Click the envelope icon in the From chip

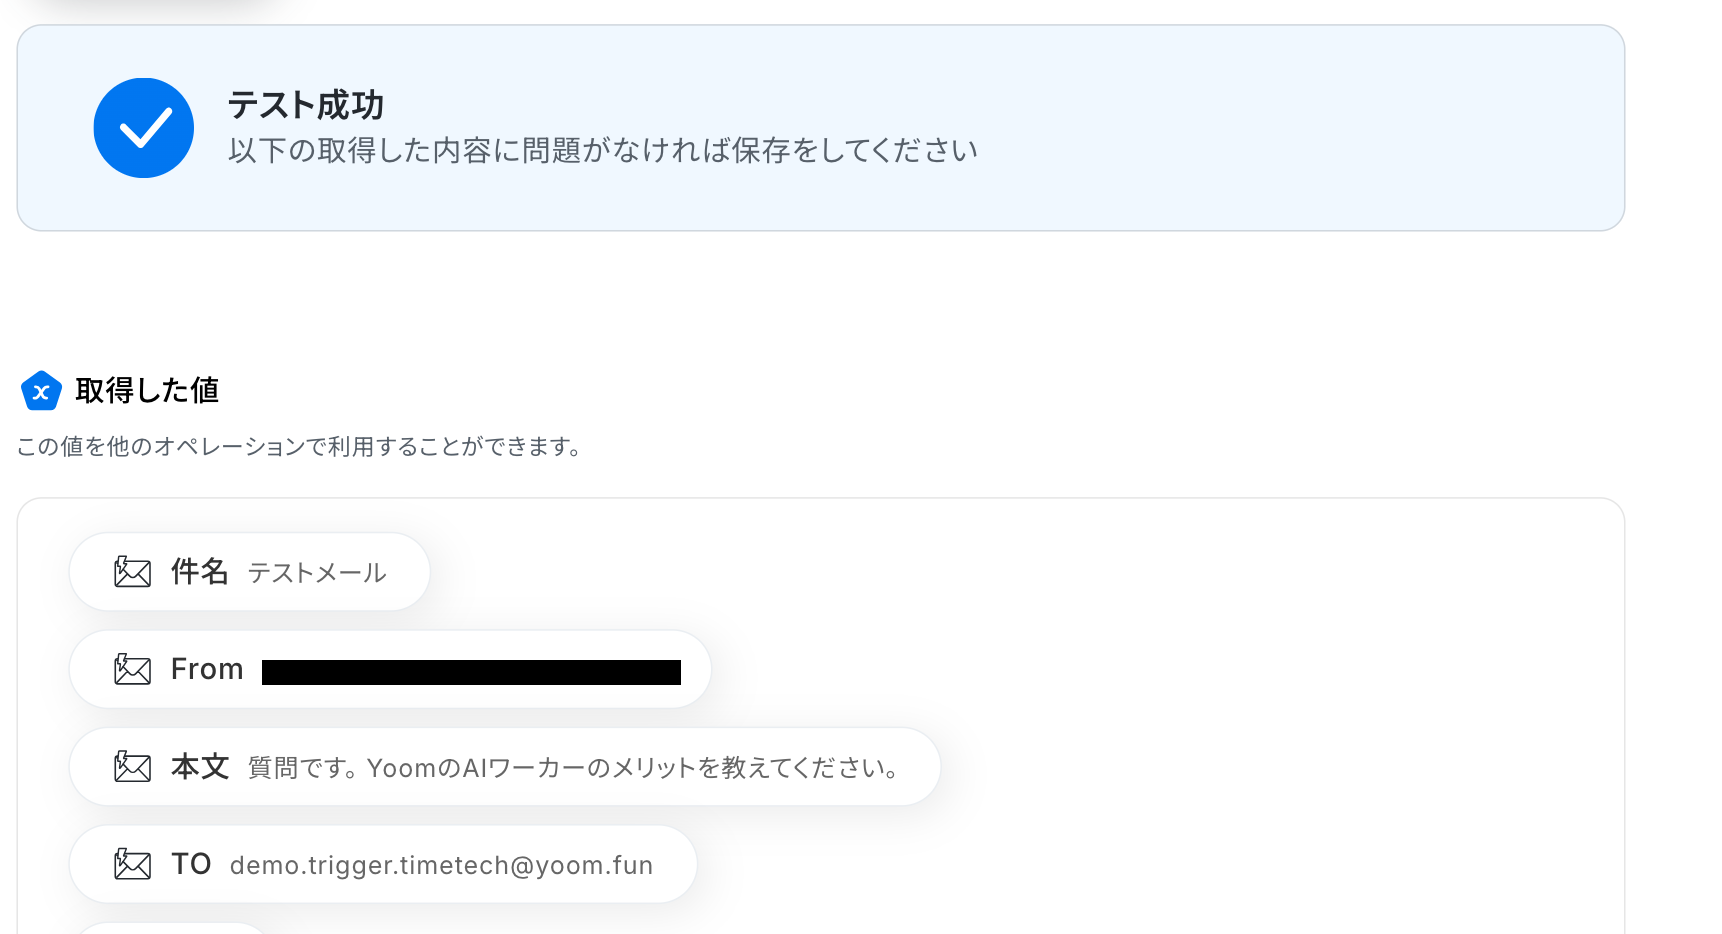coord(132,669)
